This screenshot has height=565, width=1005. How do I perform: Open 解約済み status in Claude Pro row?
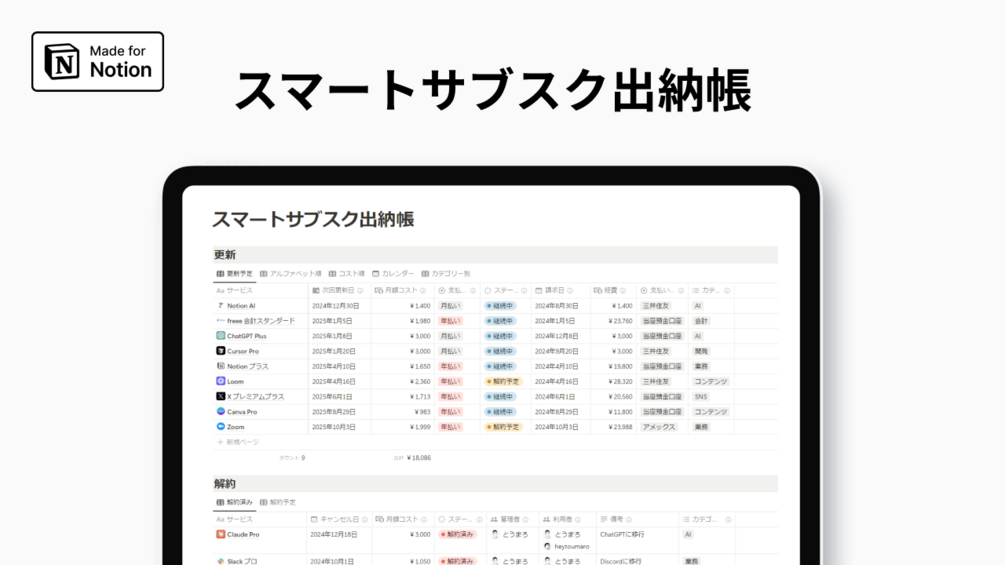pos(457,534)
